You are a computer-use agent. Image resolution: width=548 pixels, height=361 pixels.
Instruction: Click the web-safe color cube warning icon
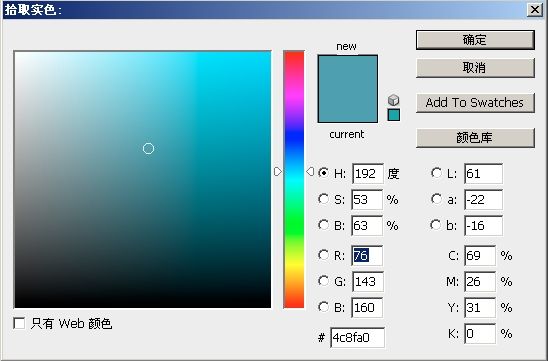[394, 100]
